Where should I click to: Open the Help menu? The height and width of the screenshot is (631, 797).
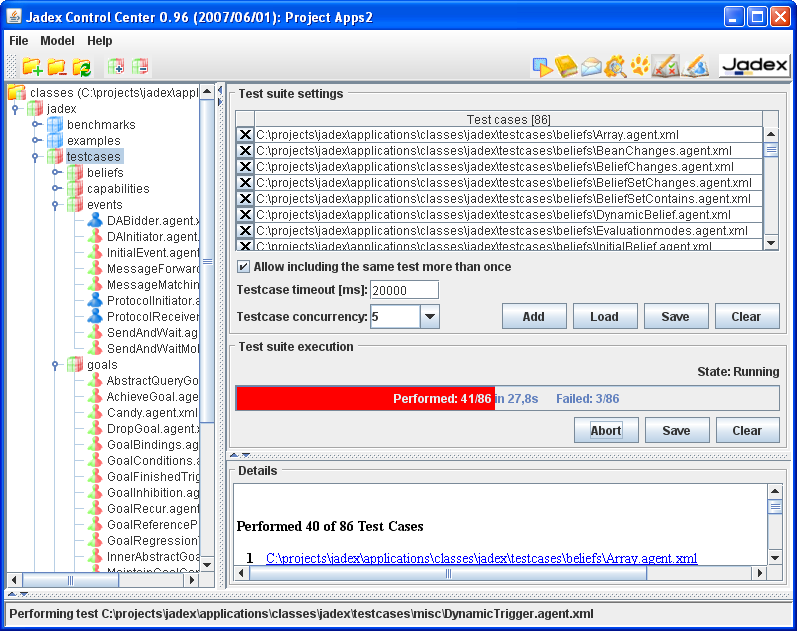[x=100, y=41]
